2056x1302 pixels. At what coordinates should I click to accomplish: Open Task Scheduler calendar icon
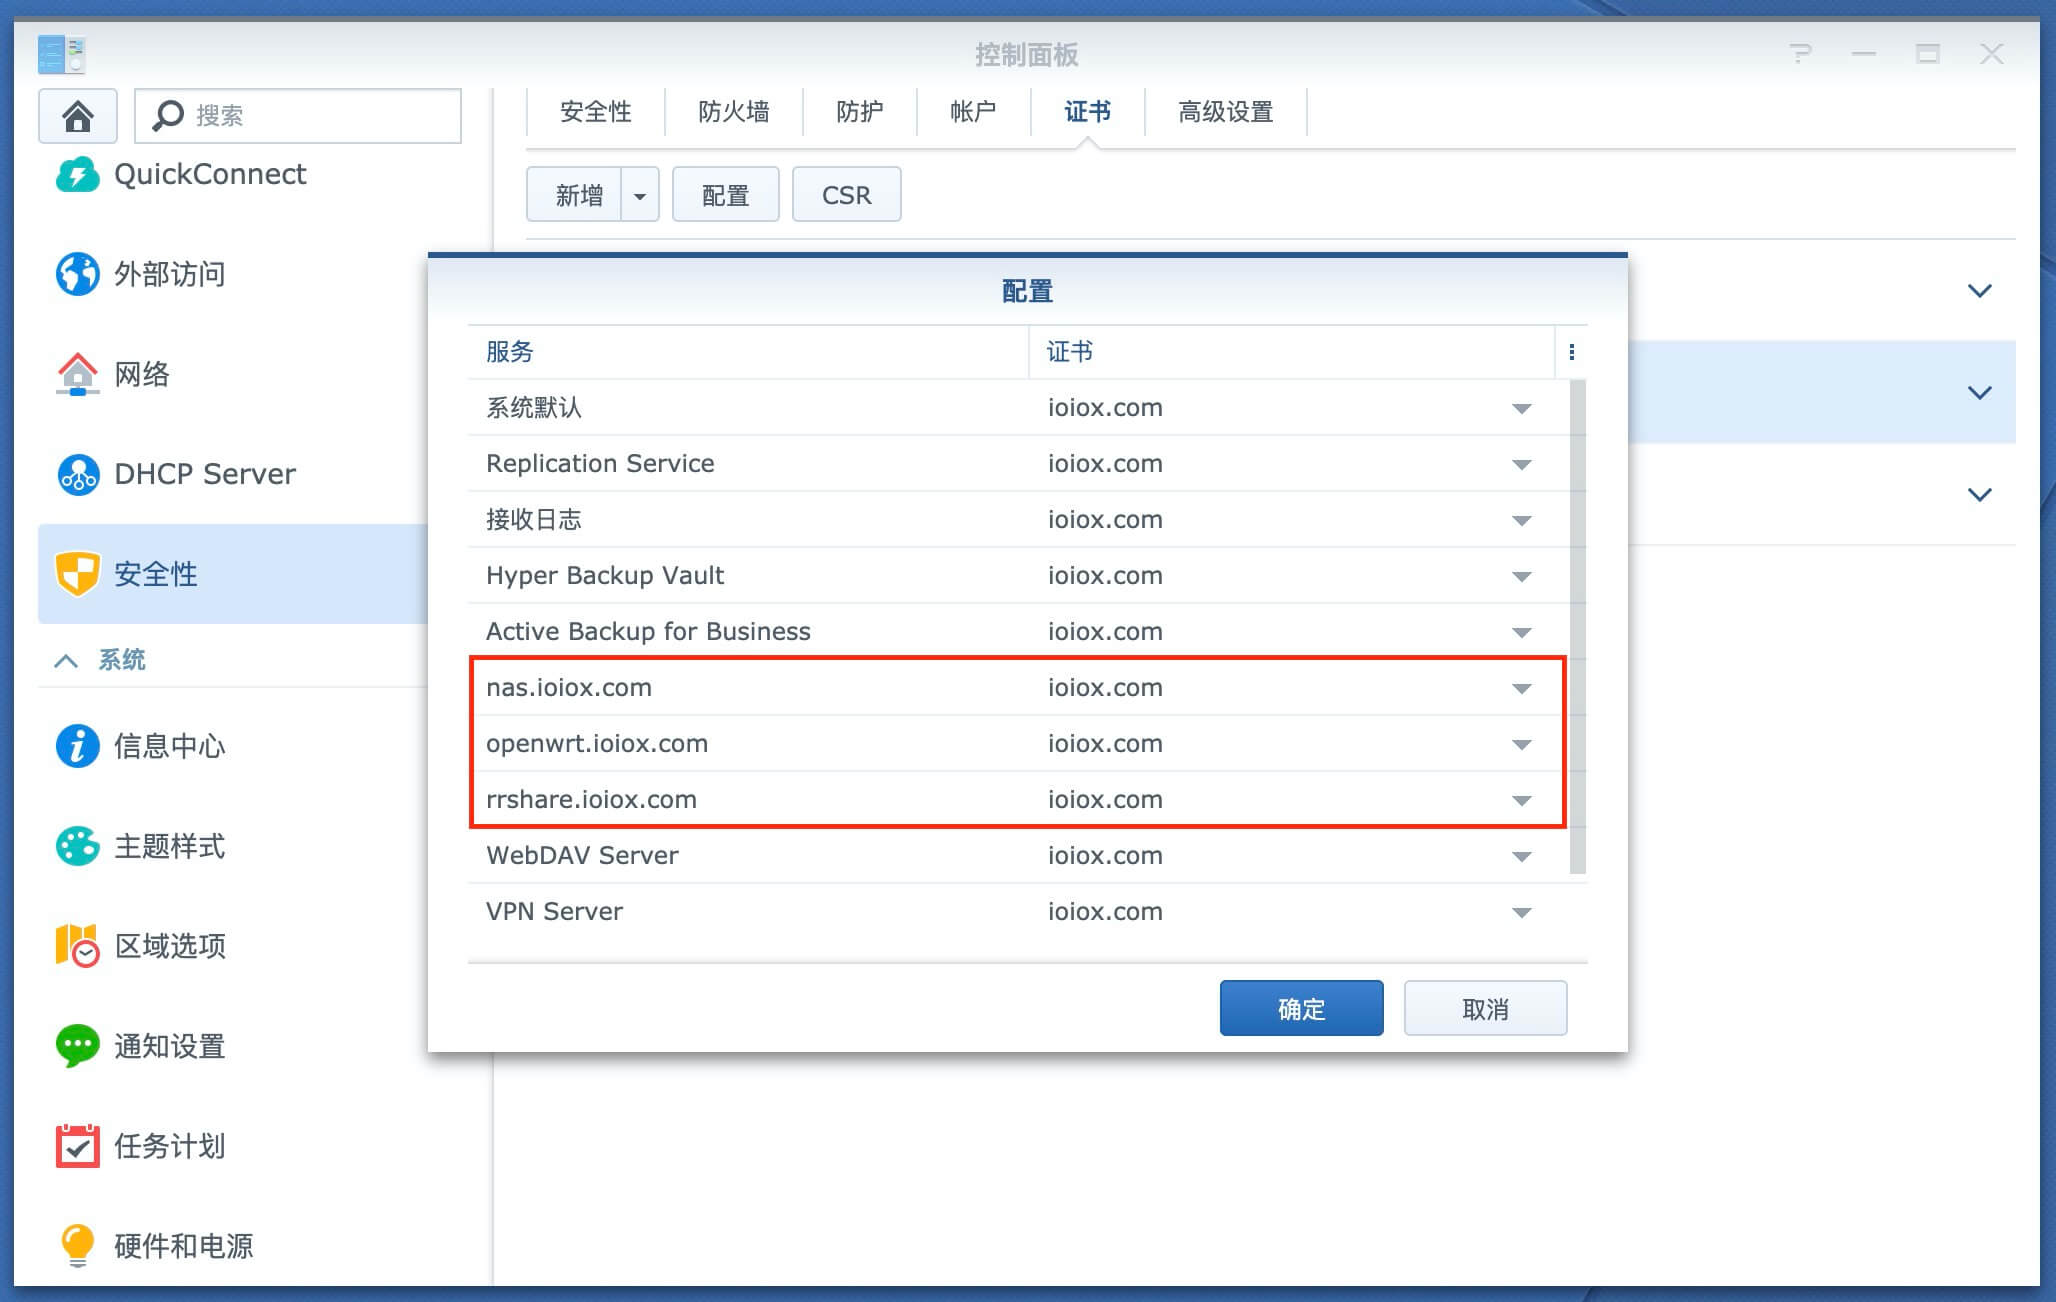pyautogui.click(x=77, y=1146)
